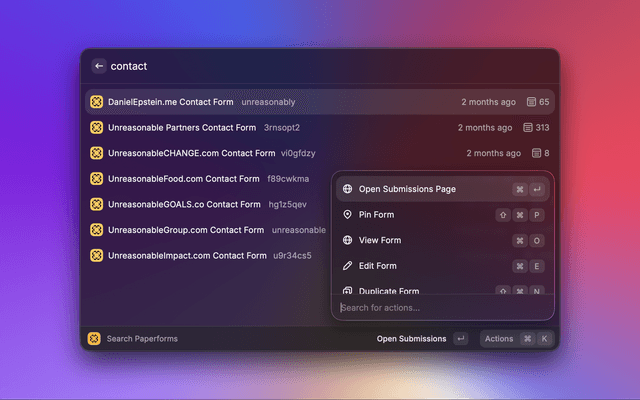This screenshot has height=400, width=640.
Task: Click the submissions count icon showing 313
Action: (x=529, y=128)
